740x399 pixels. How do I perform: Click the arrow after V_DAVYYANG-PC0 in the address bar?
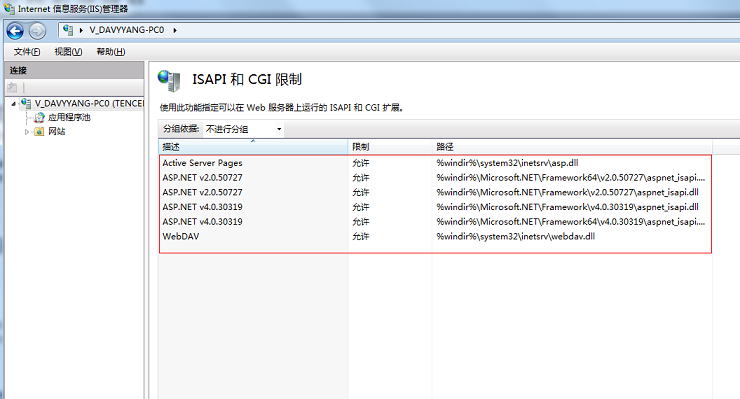click(175, 30)
